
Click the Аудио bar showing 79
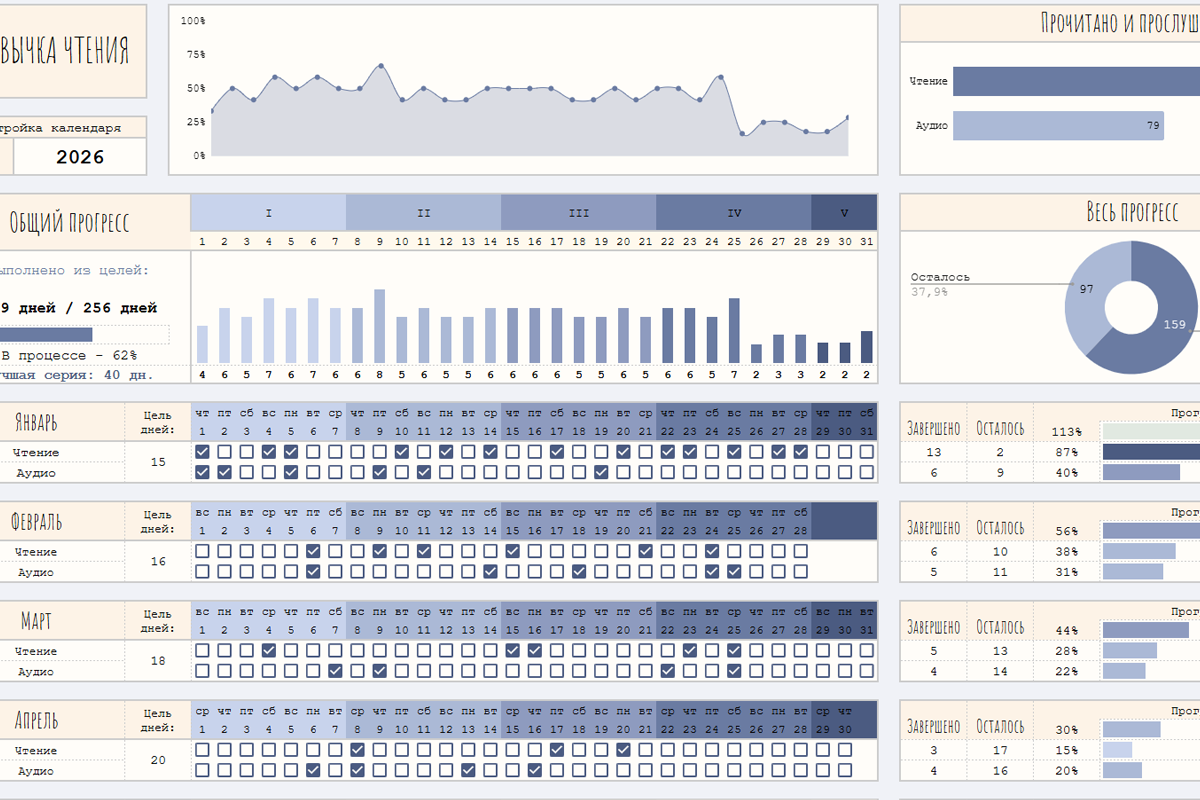[1059, 126]
